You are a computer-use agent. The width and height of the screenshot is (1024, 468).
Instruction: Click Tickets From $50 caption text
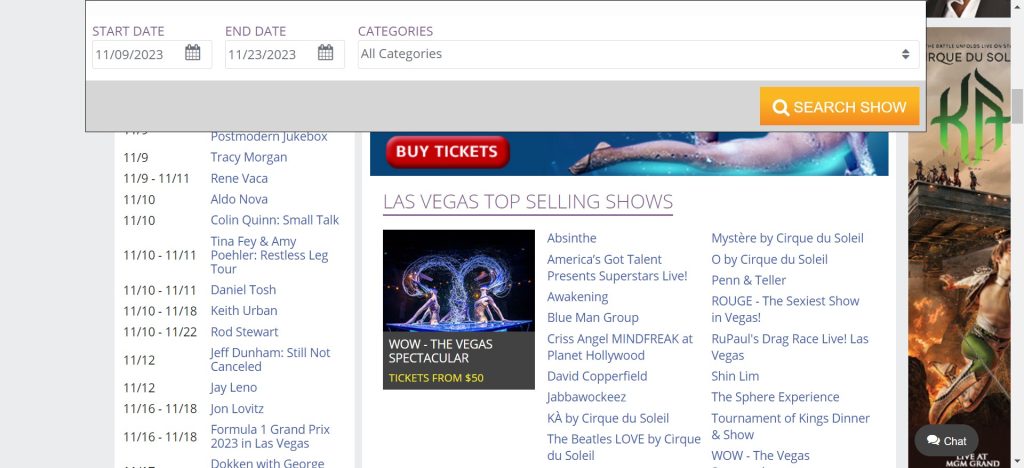pyautogui.click(x=436, y=378)
